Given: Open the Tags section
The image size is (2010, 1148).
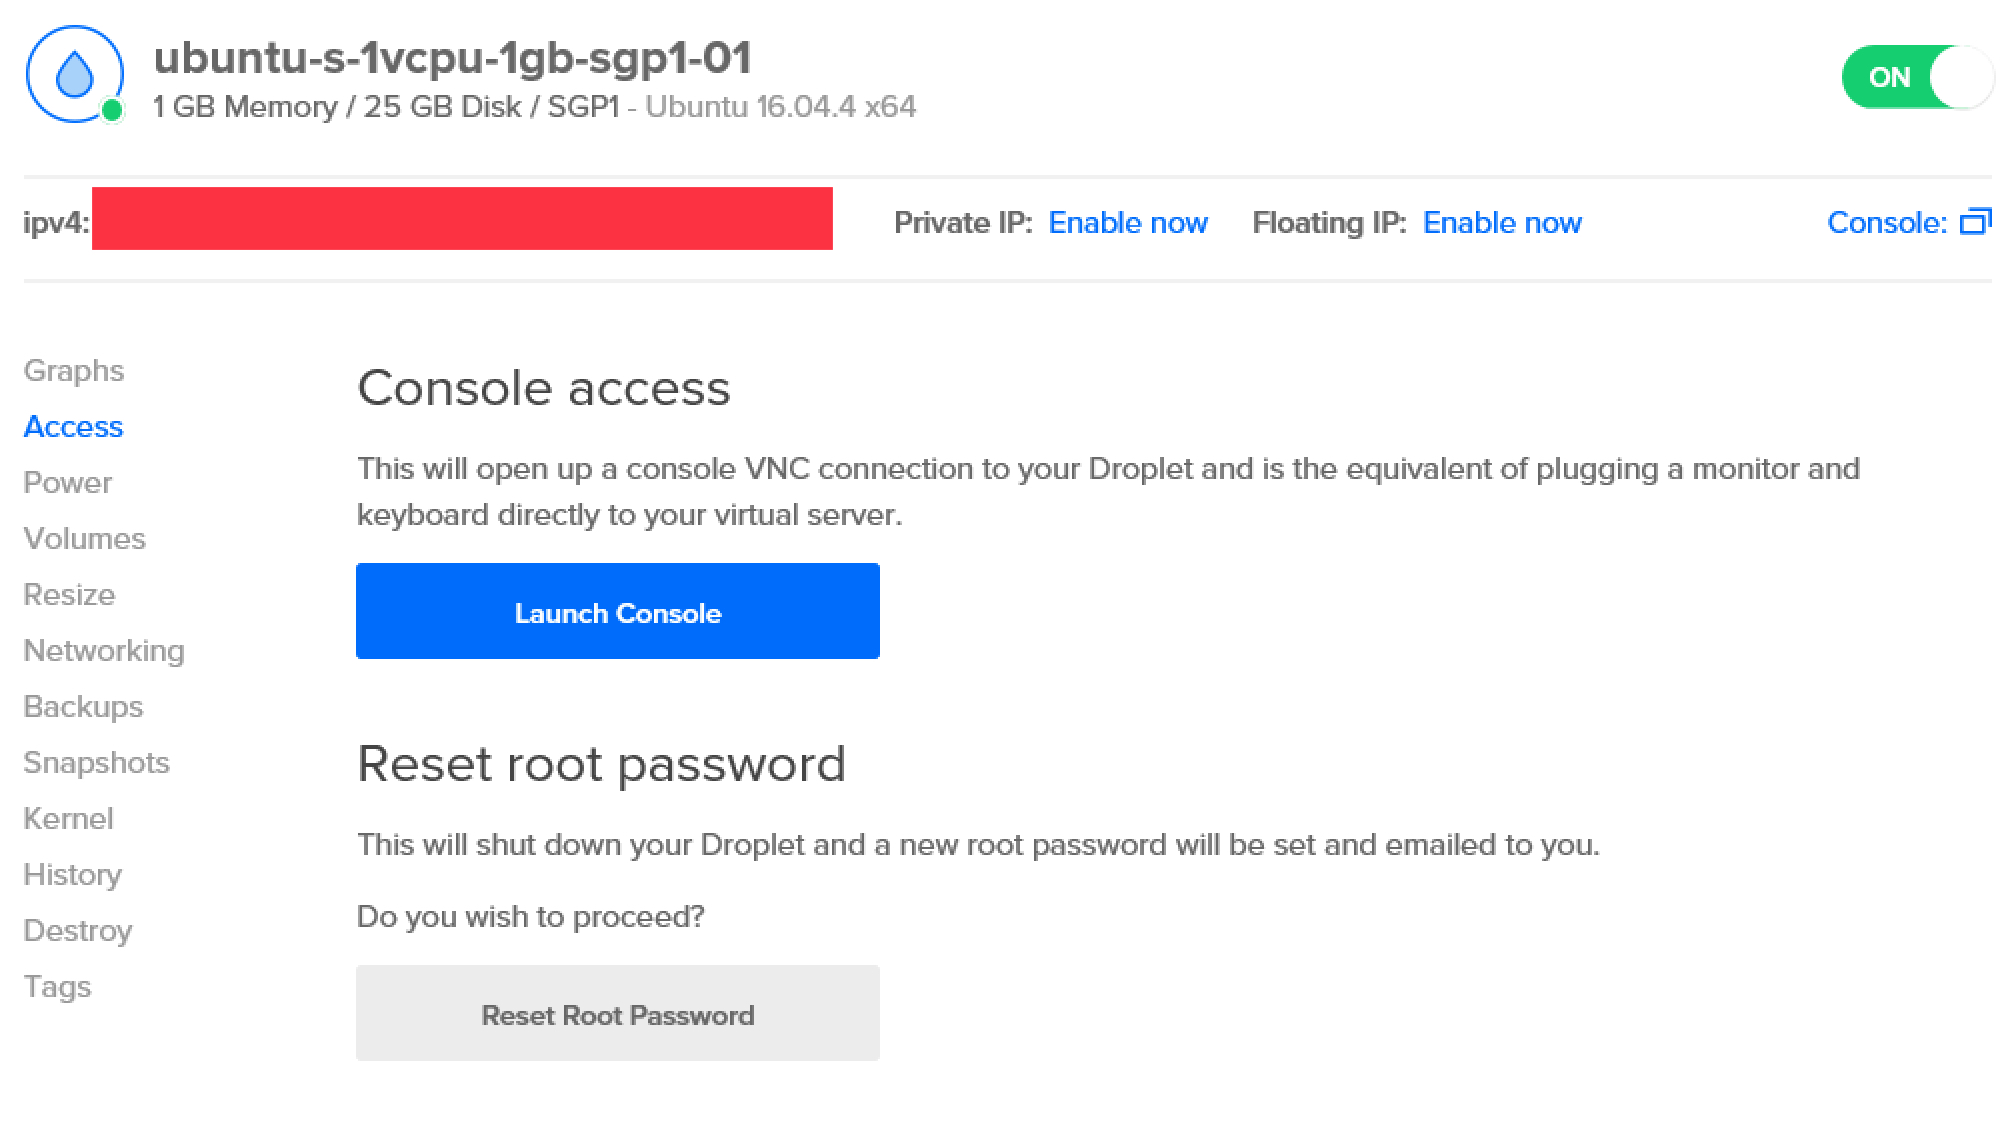Looking at the screenshot, I should point(58,987).
